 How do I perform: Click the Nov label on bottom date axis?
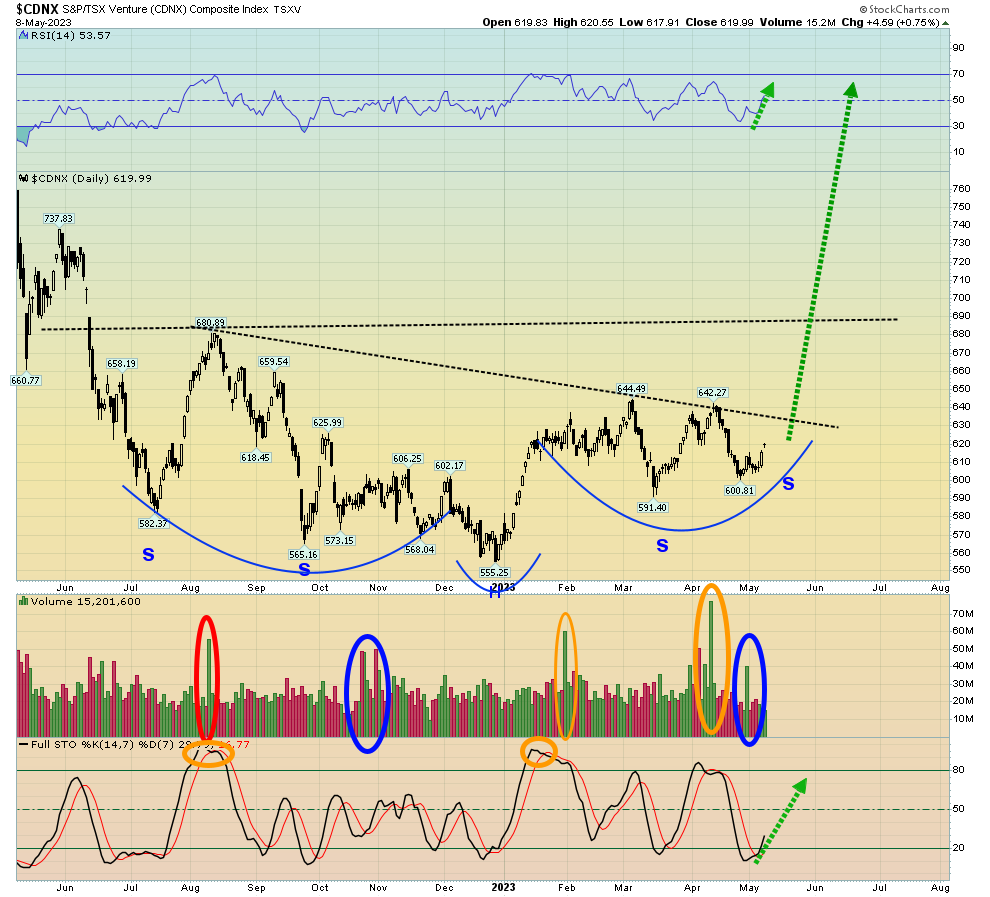(378, 888)
